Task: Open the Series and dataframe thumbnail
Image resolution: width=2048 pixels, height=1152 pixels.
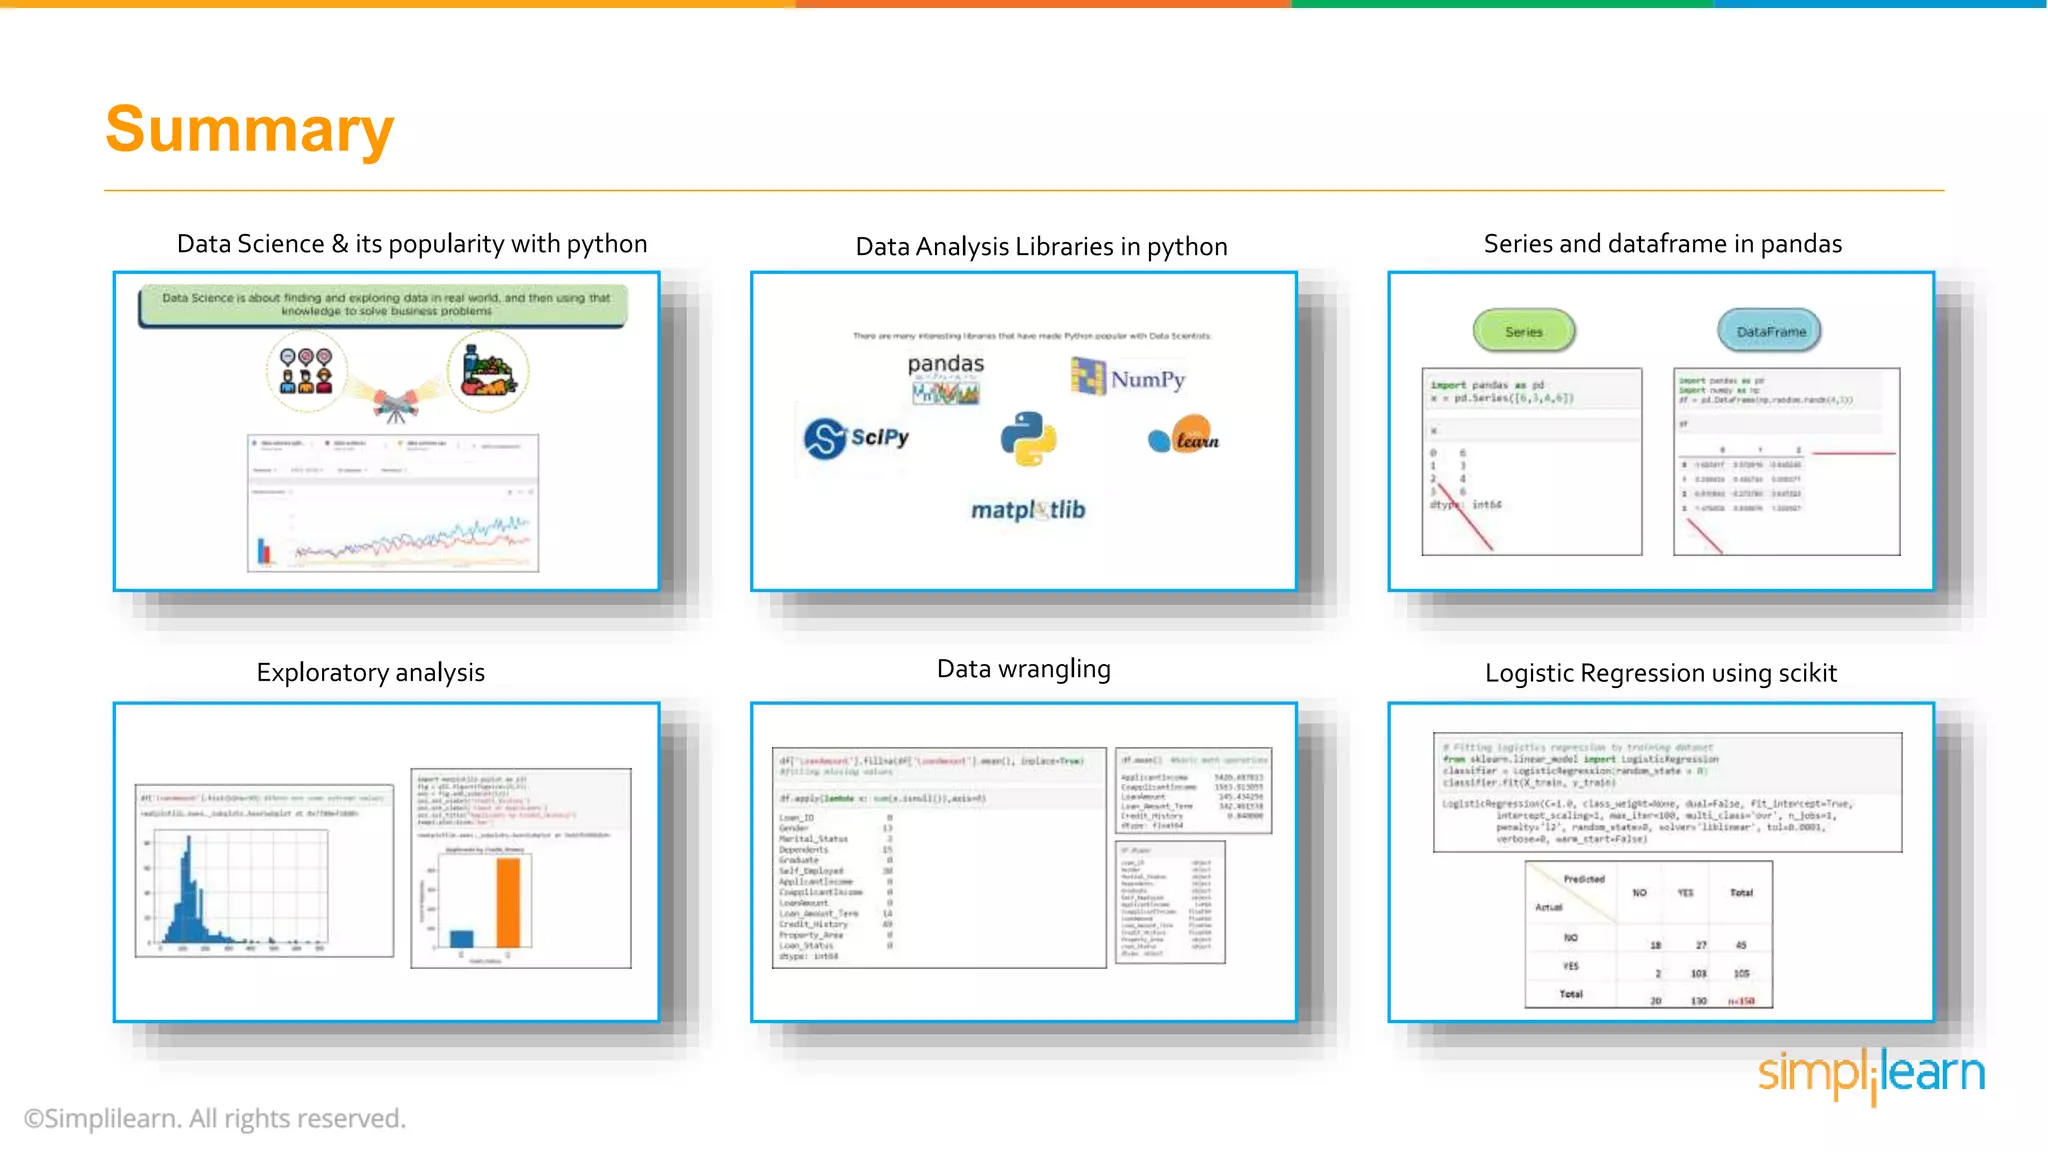Action: point(1661,431)
